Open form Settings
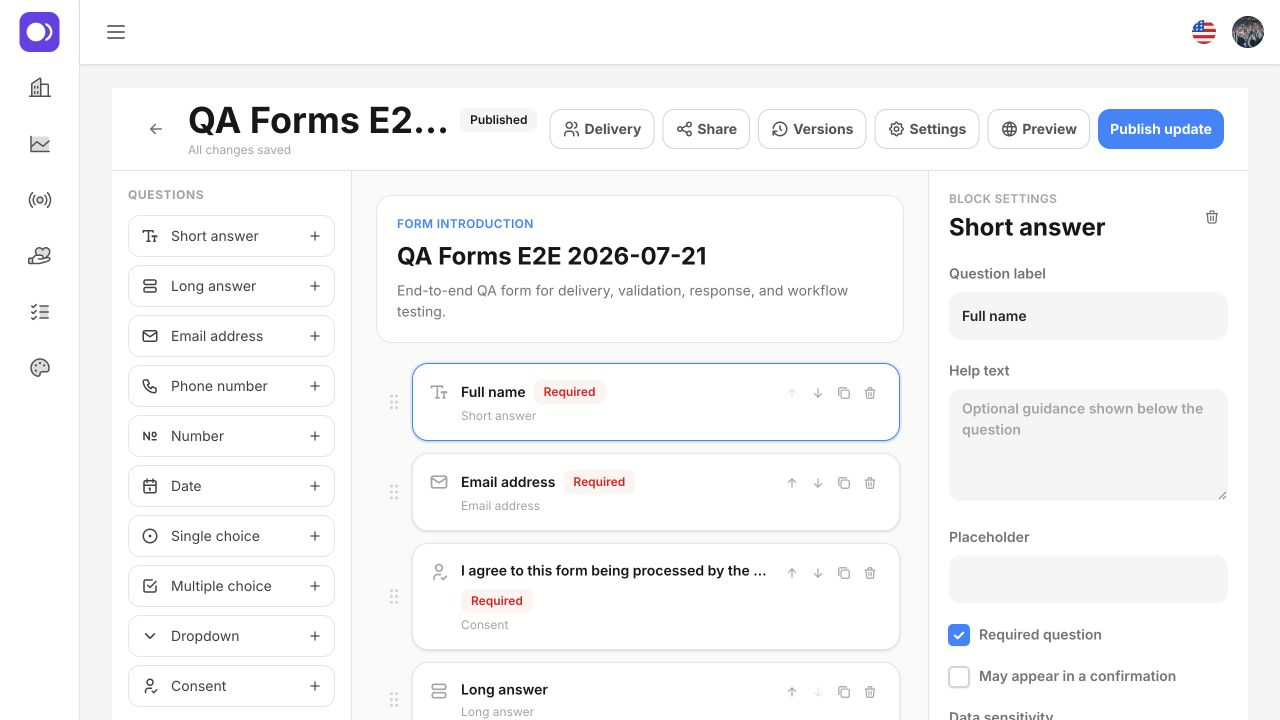This screenshot has width=1280, height=720. coord(927,129)
